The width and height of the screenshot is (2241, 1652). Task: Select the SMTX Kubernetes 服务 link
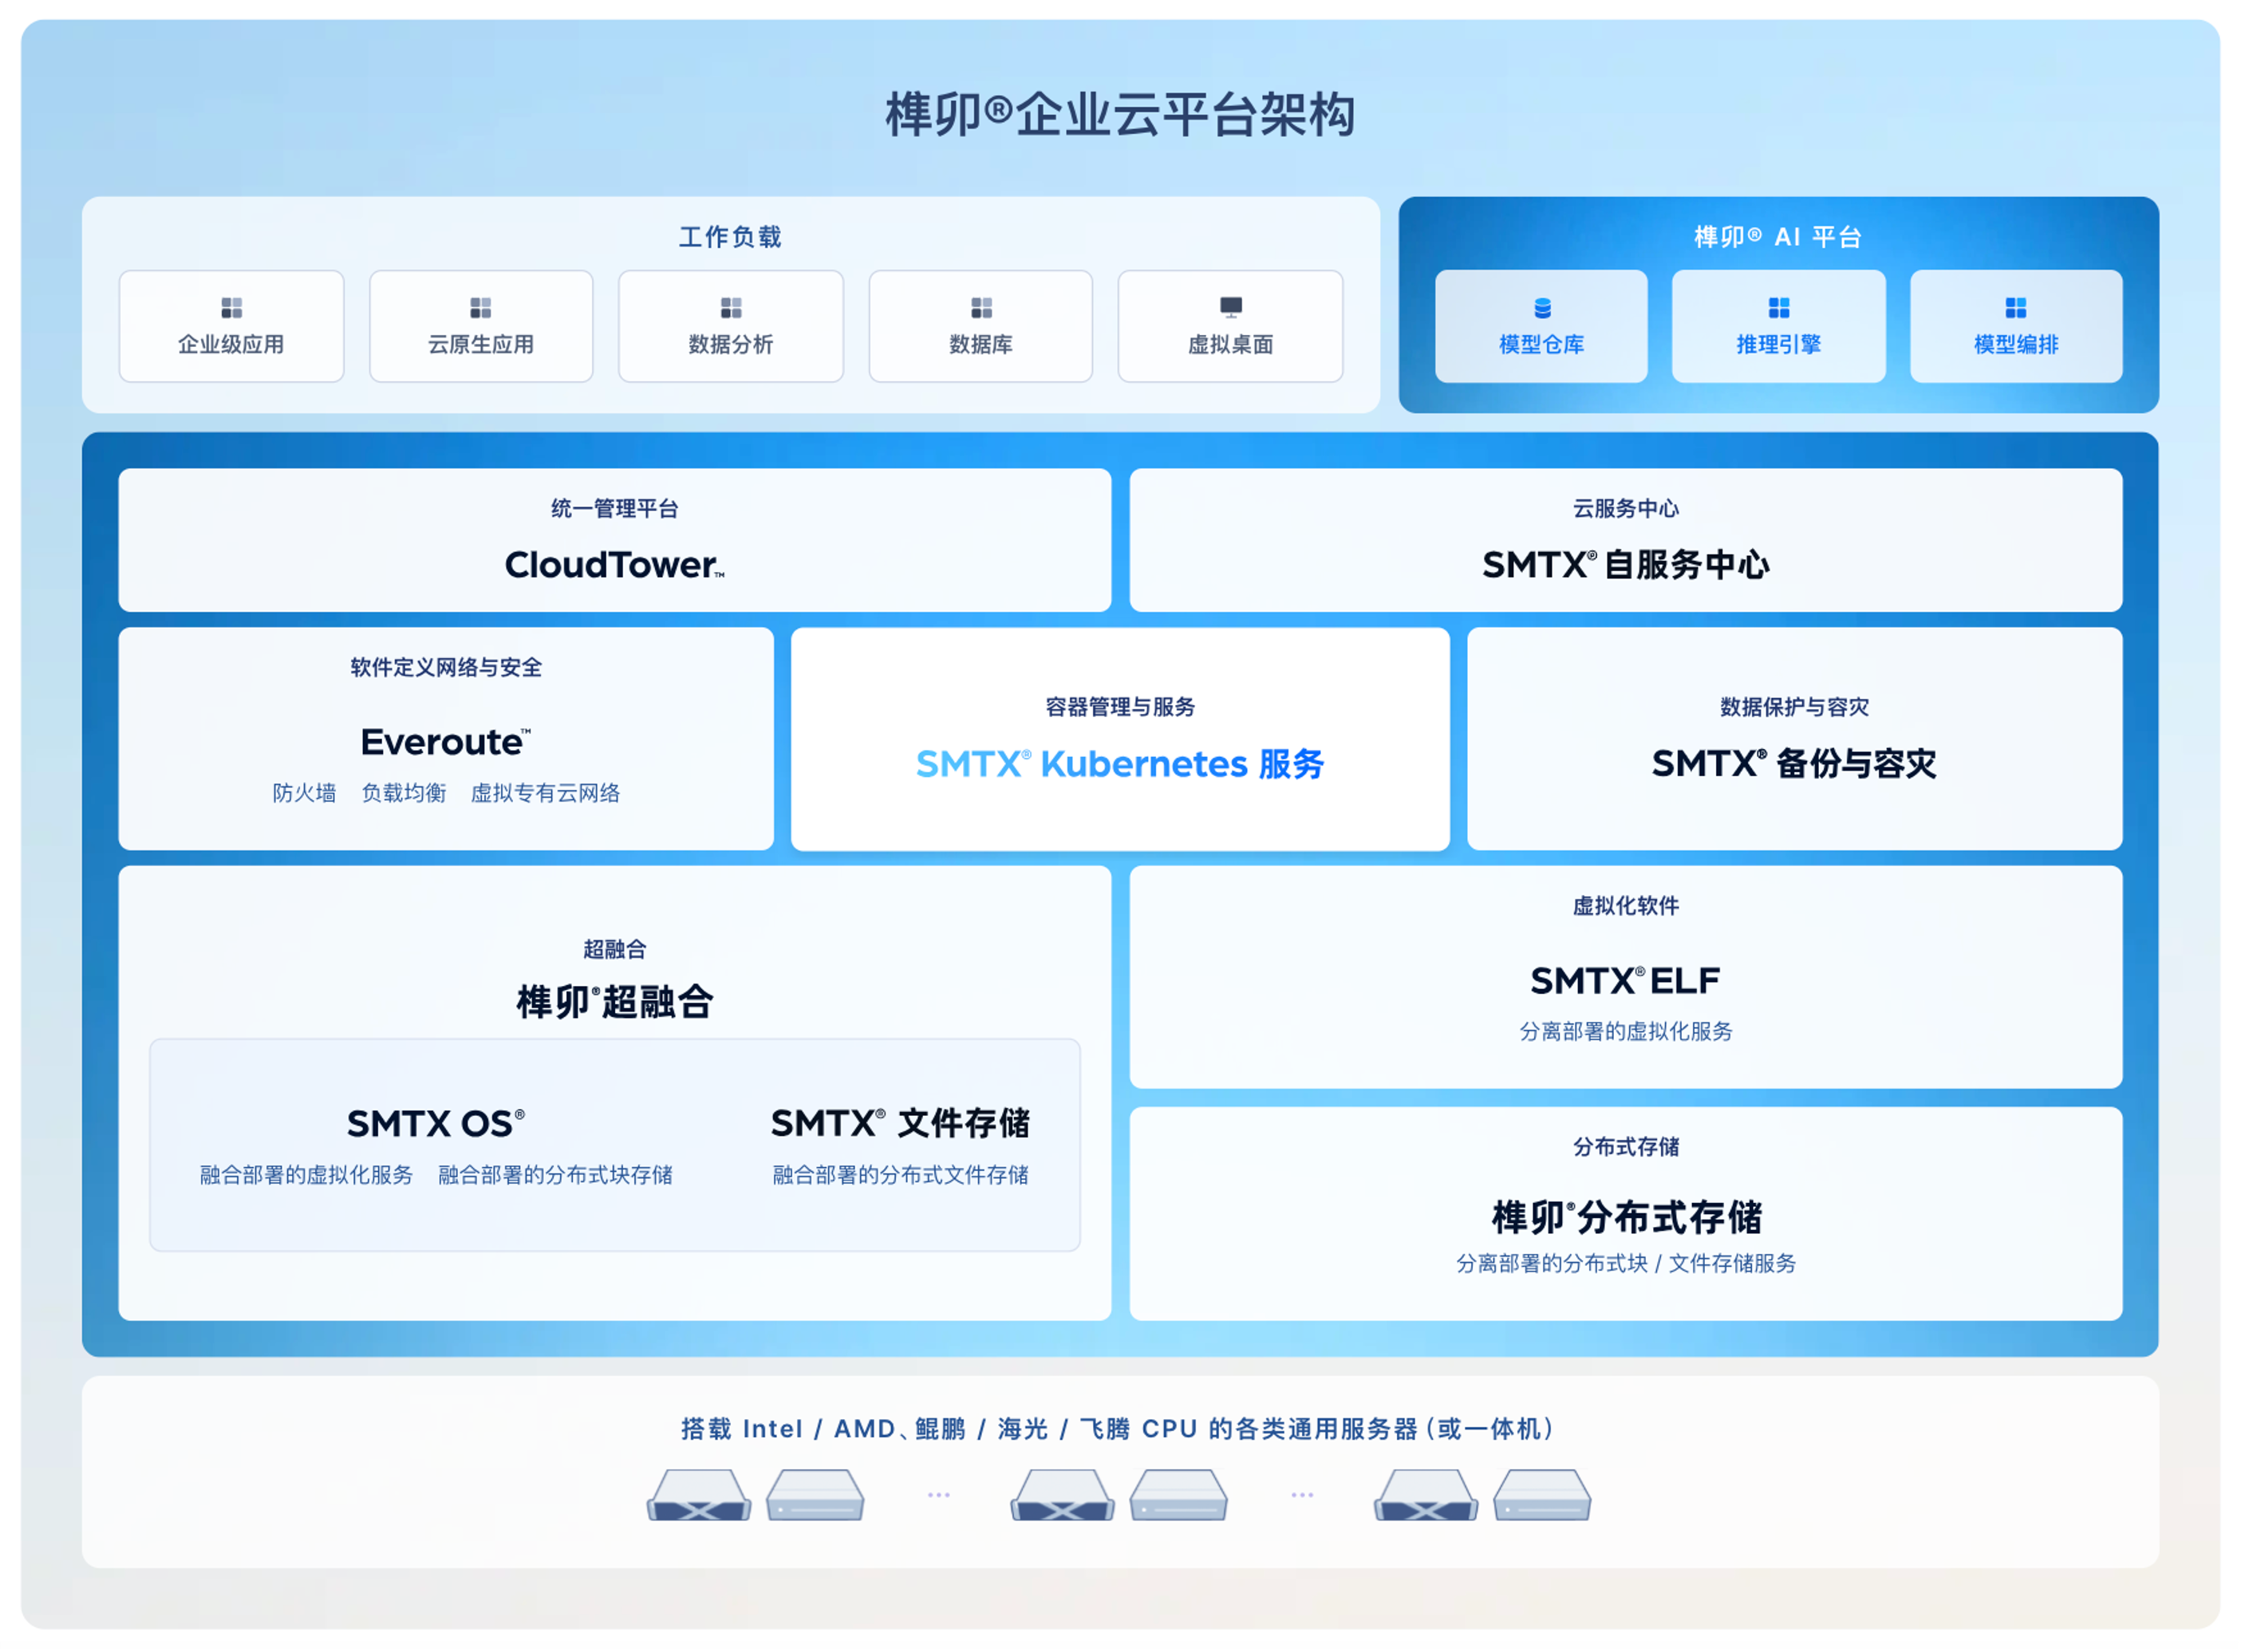1120,764
